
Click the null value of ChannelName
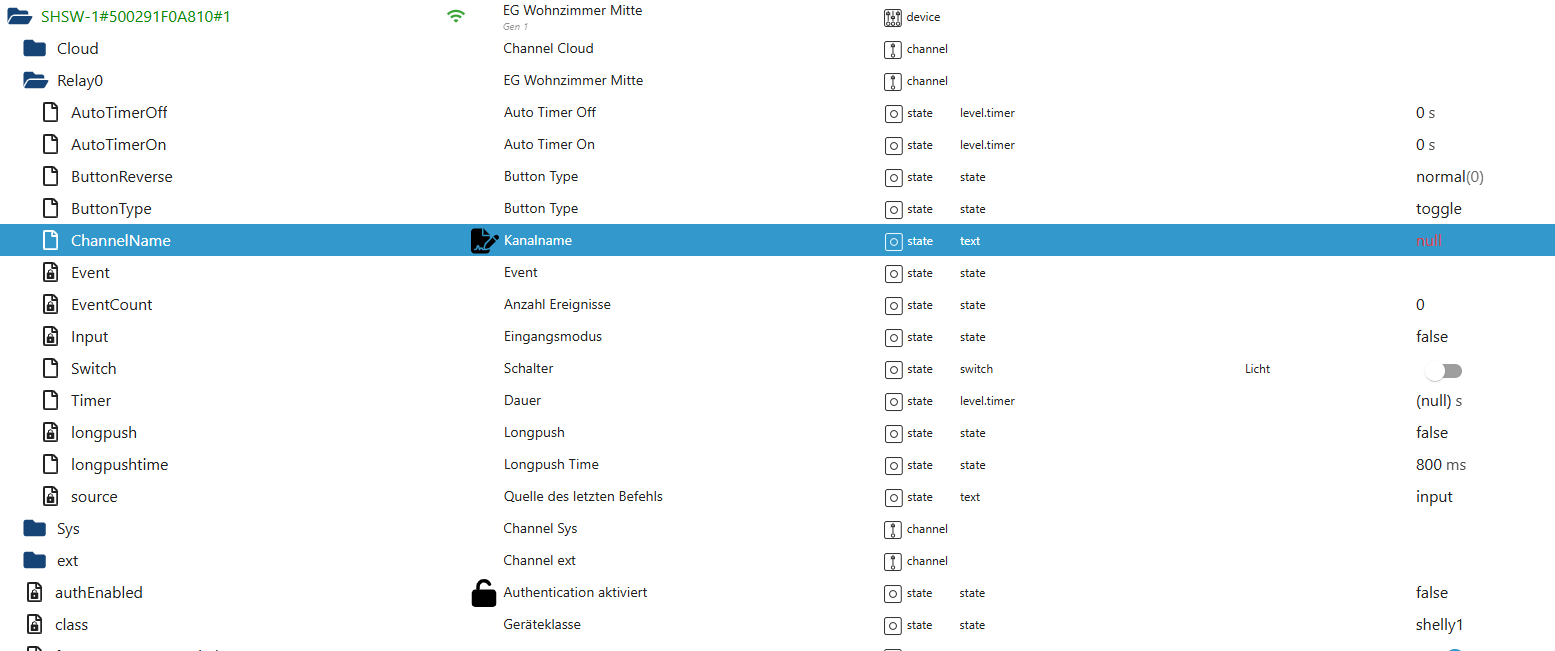[1429, 240]
